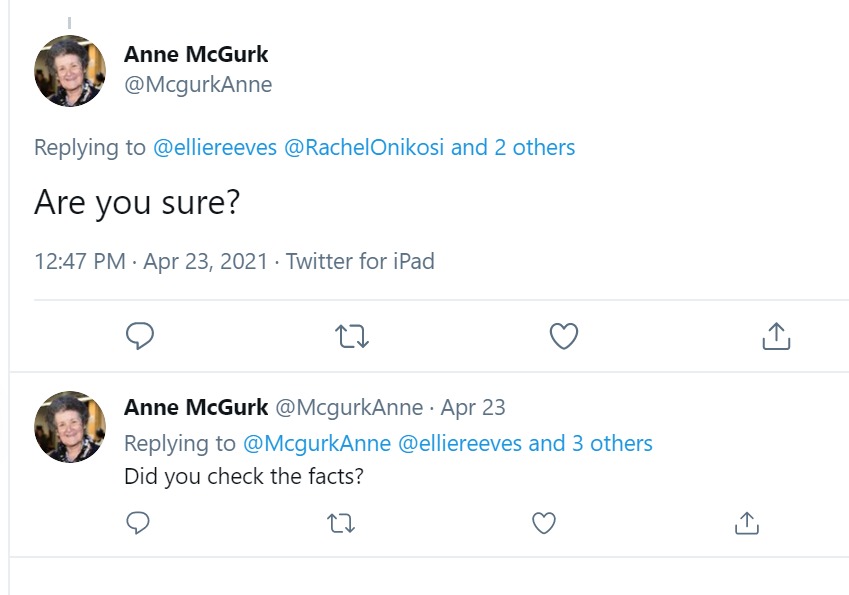Viewport: 849px width, 595px height.
Task: Open the @RachelOnikosi profile link
Action: pos(364,148)
